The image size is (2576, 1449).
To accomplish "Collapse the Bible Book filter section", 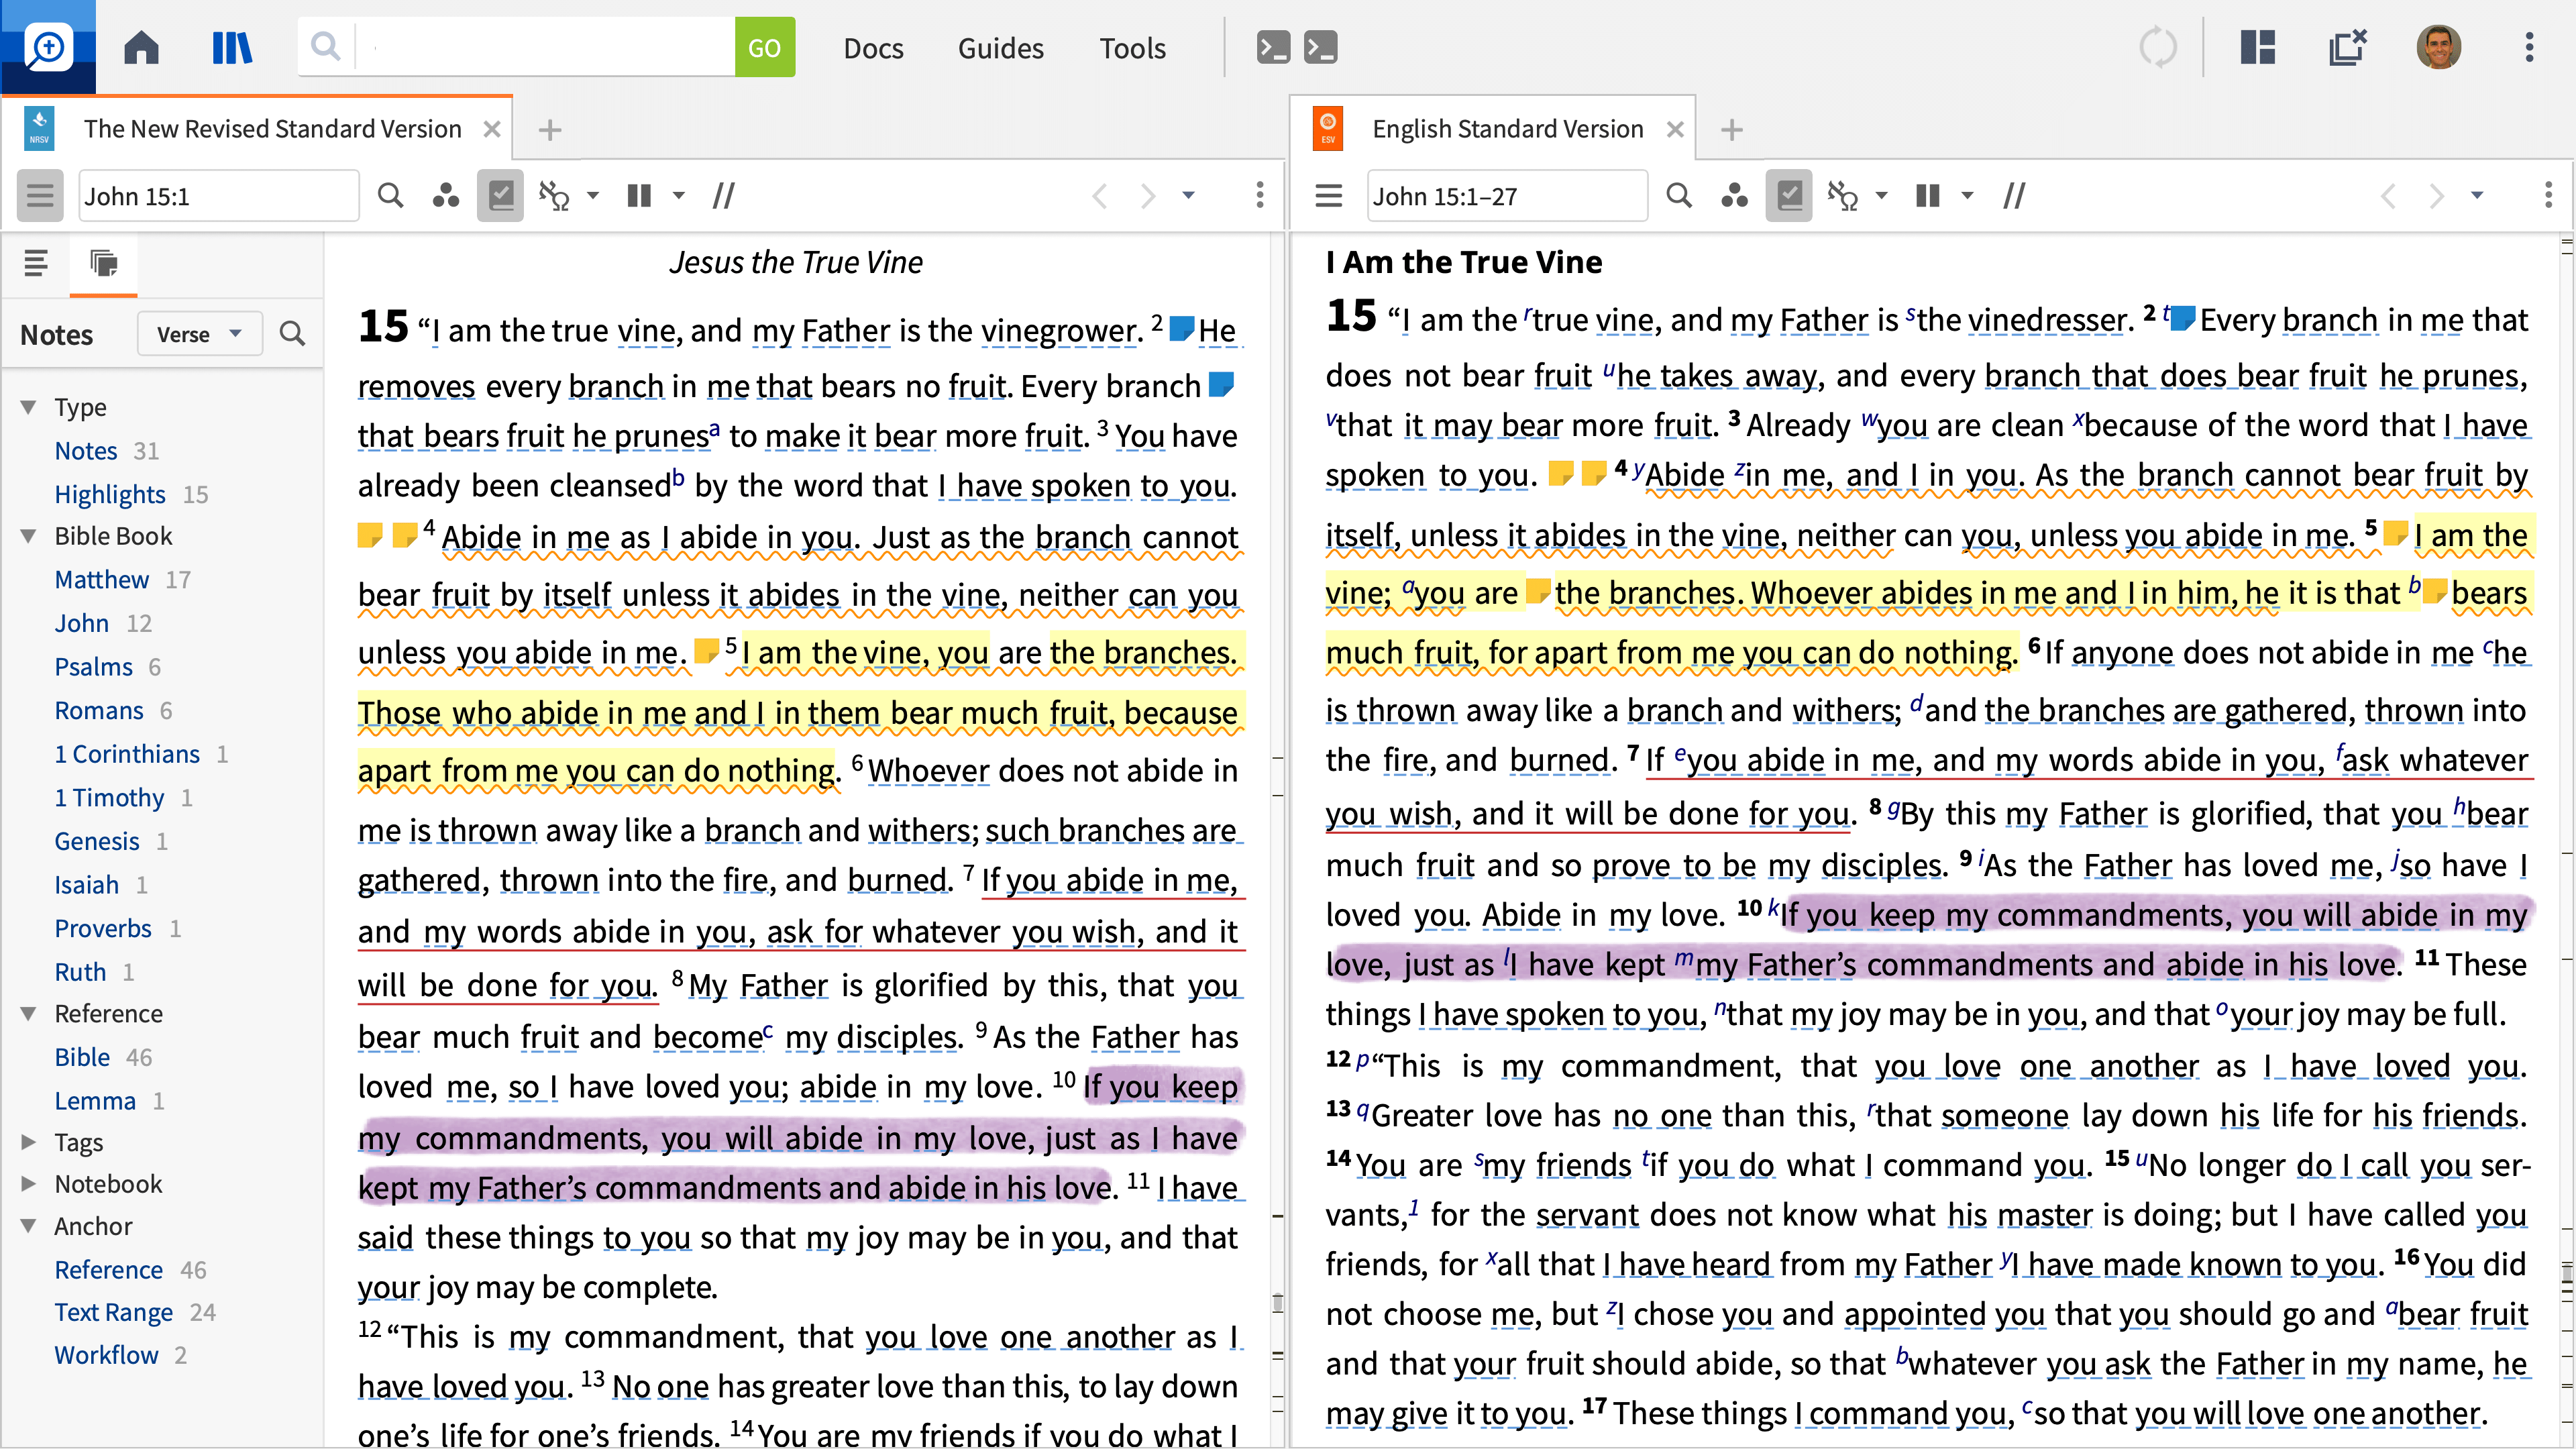I will tap(28, 536).
